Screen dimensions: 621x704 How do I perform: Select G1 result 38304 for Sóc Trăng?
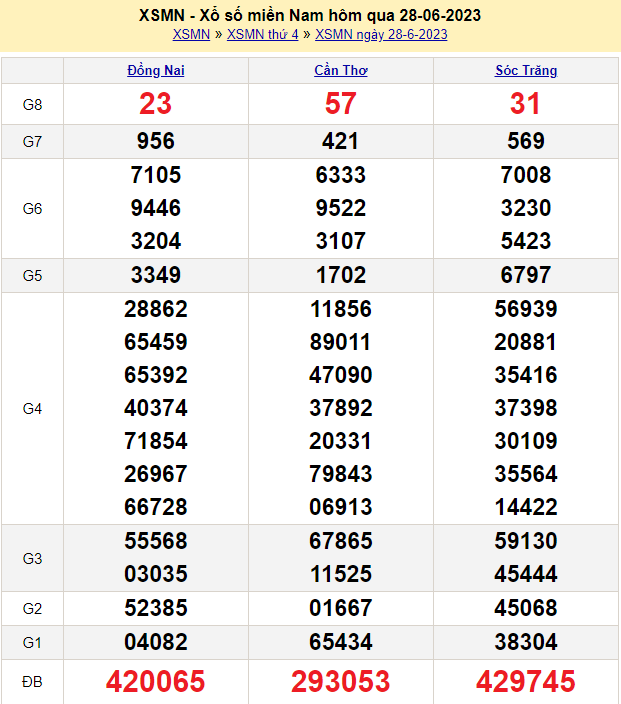pos(526,640)
